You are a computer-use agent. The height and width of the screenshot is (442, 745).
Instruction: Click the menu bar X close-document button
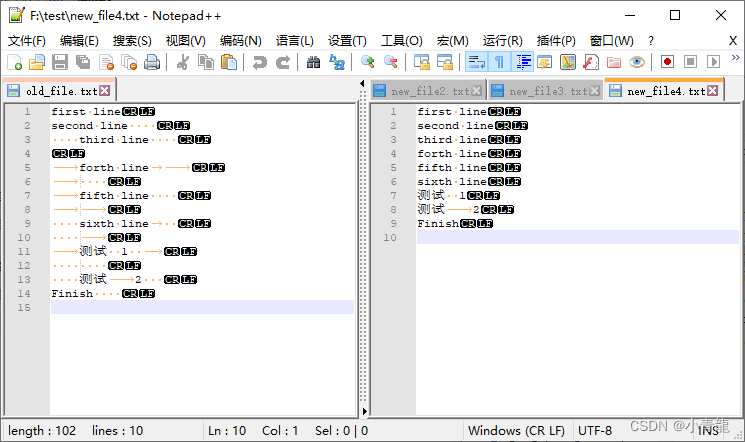[733, 41]
